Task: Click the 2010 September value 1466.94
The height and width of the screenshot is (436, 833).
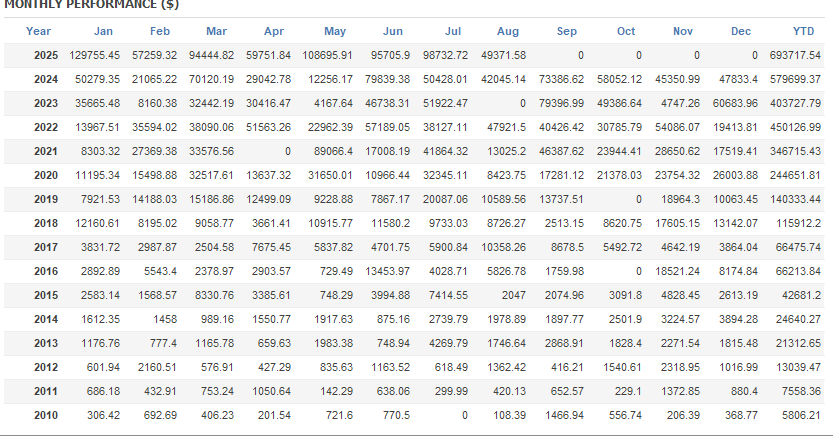Action: pyautogui.click(x=564, y=415)
